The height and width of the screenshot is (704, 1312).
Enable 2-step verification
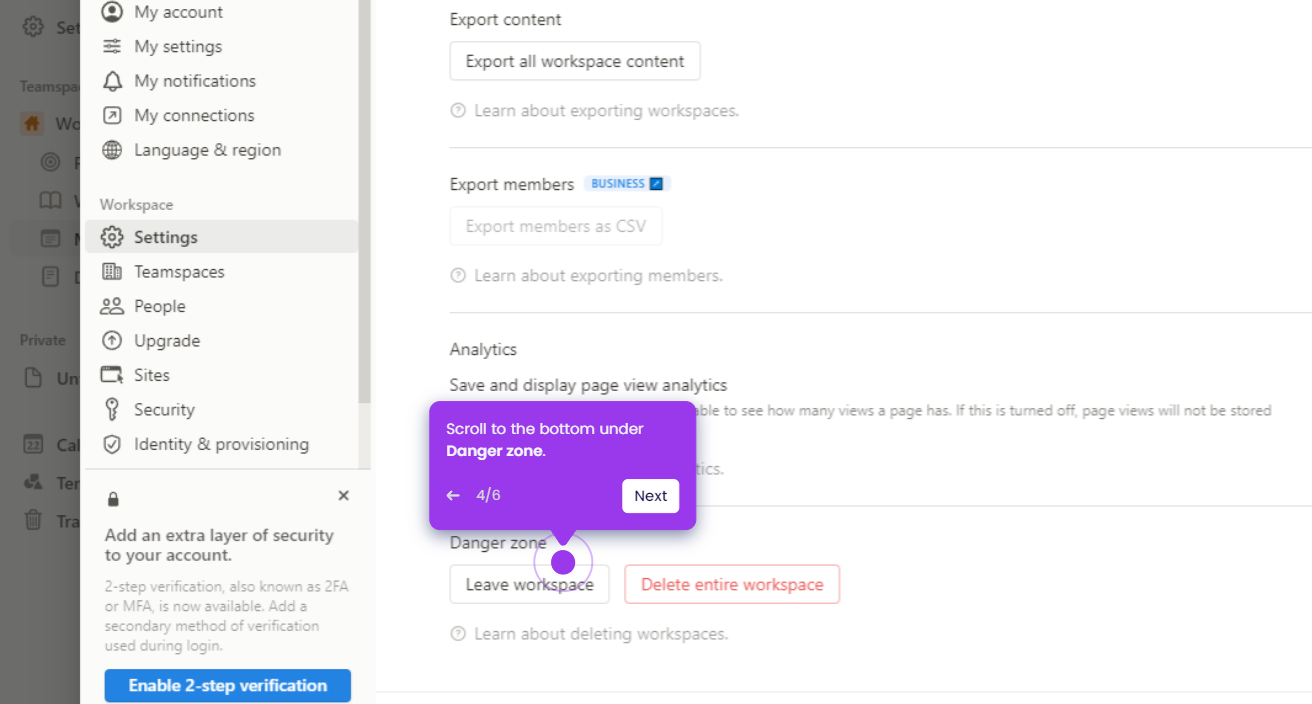(227, 685)
